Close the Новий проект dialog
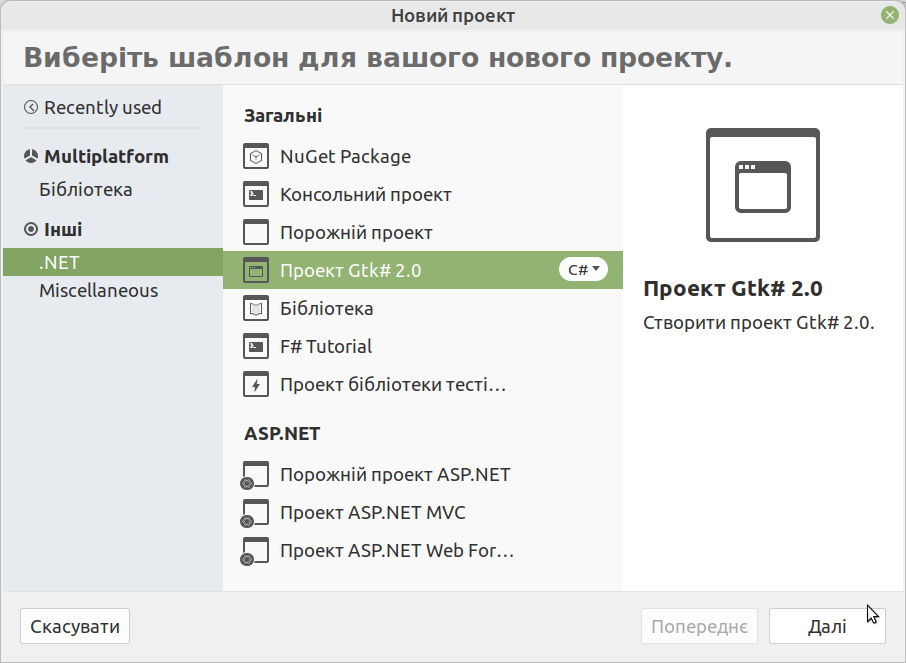 [x=890, y=16]
